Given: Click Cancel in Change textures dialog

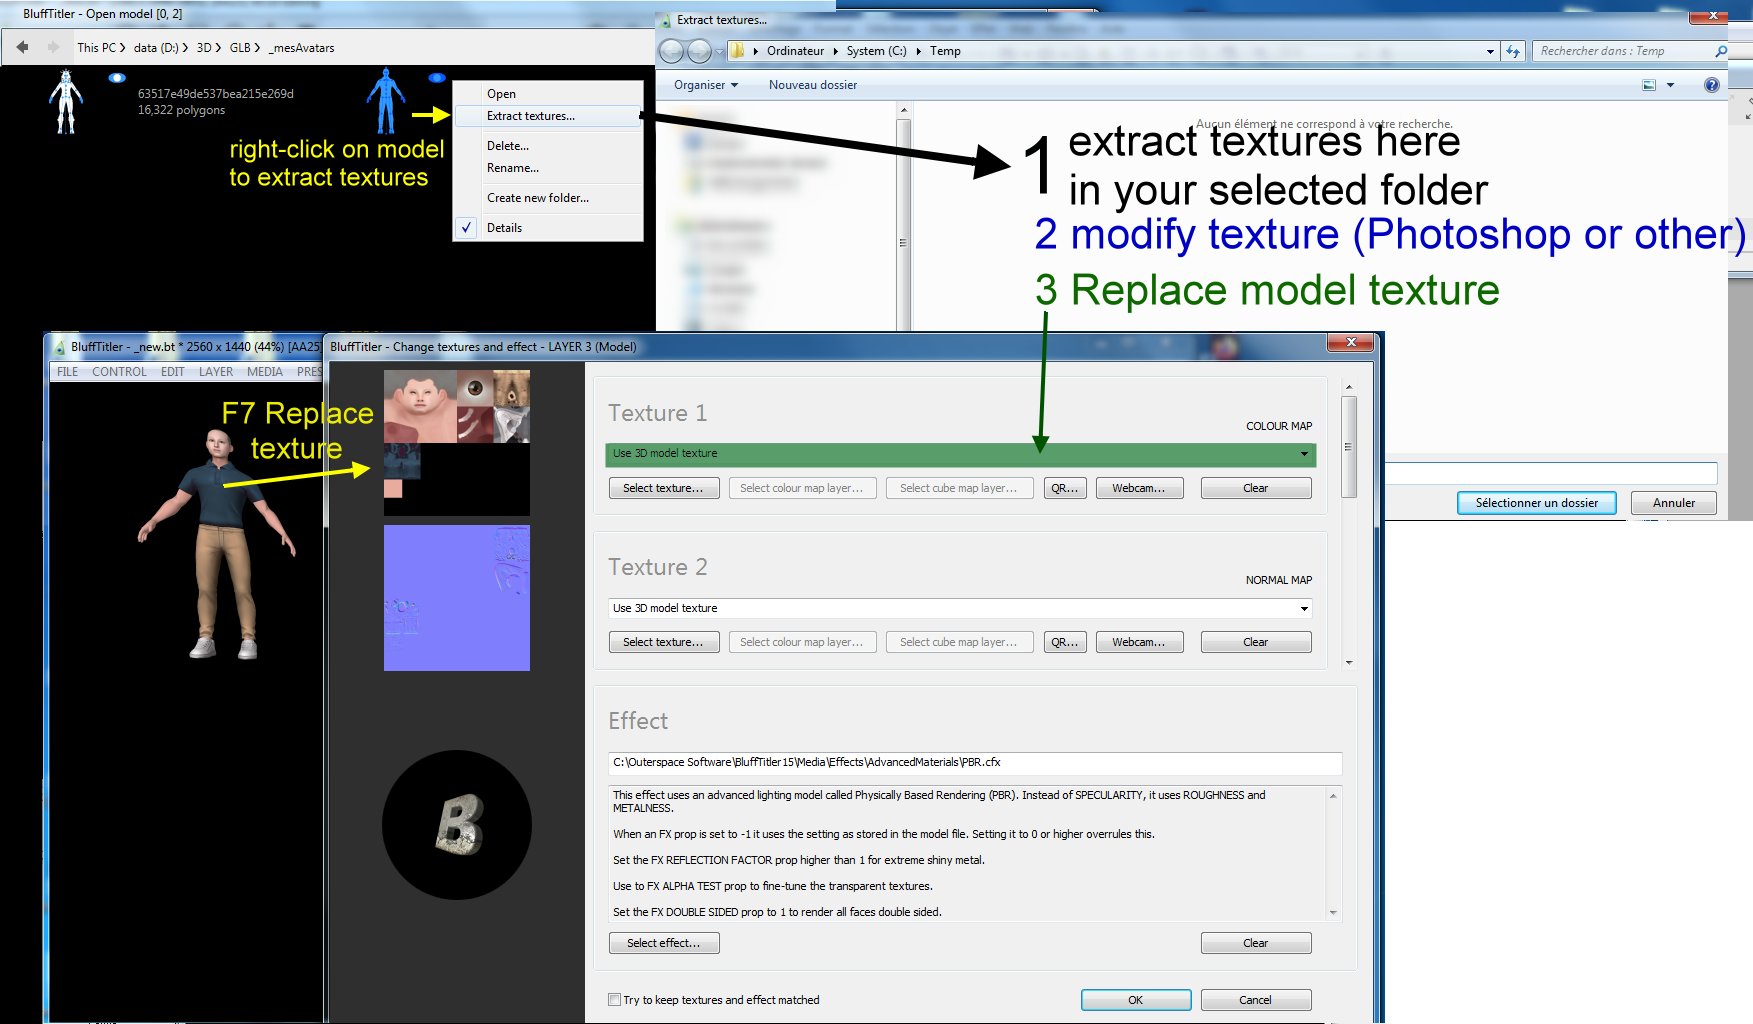Looking at the screenshot, I should [x=1256, y=1000].
